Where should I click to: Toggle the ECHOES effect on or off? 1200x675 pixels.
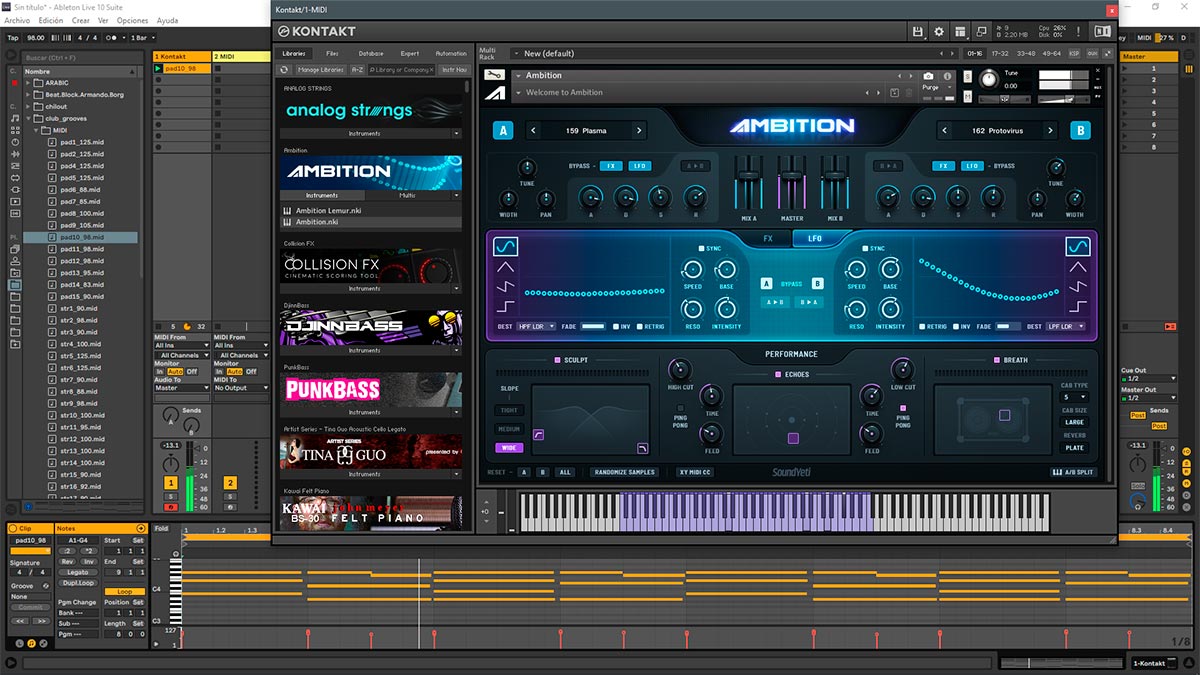tap(776, 375)
